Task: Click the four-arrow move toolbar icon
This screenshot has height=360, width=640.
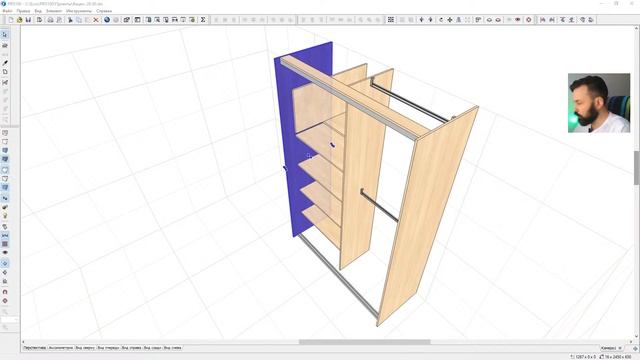Action: [x=449, y=20]
